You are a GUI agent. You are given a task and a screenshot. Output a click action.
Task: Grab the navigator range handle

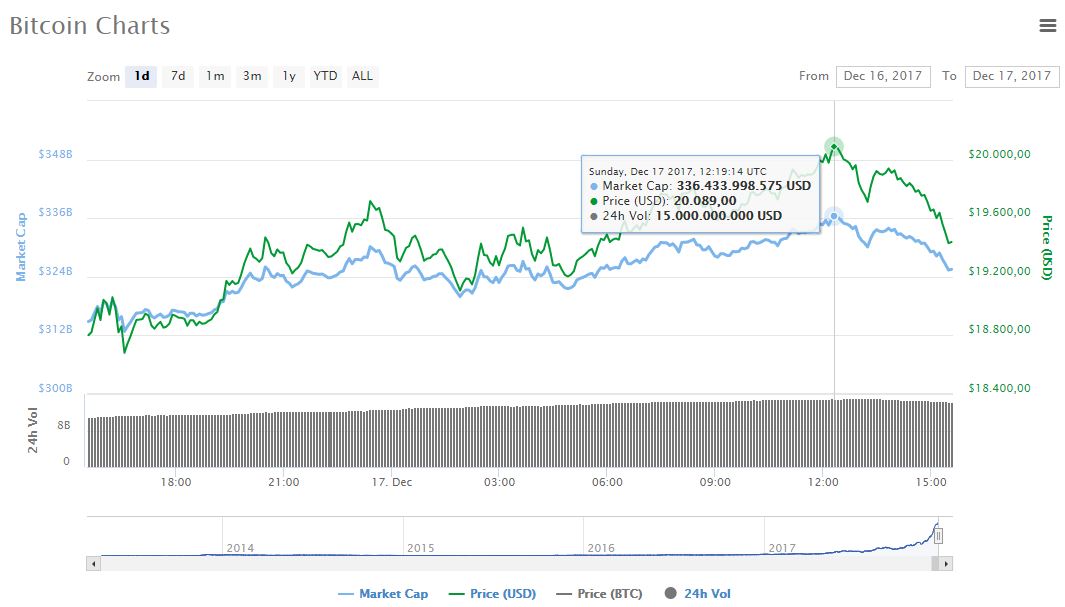[x=938, y=536]
